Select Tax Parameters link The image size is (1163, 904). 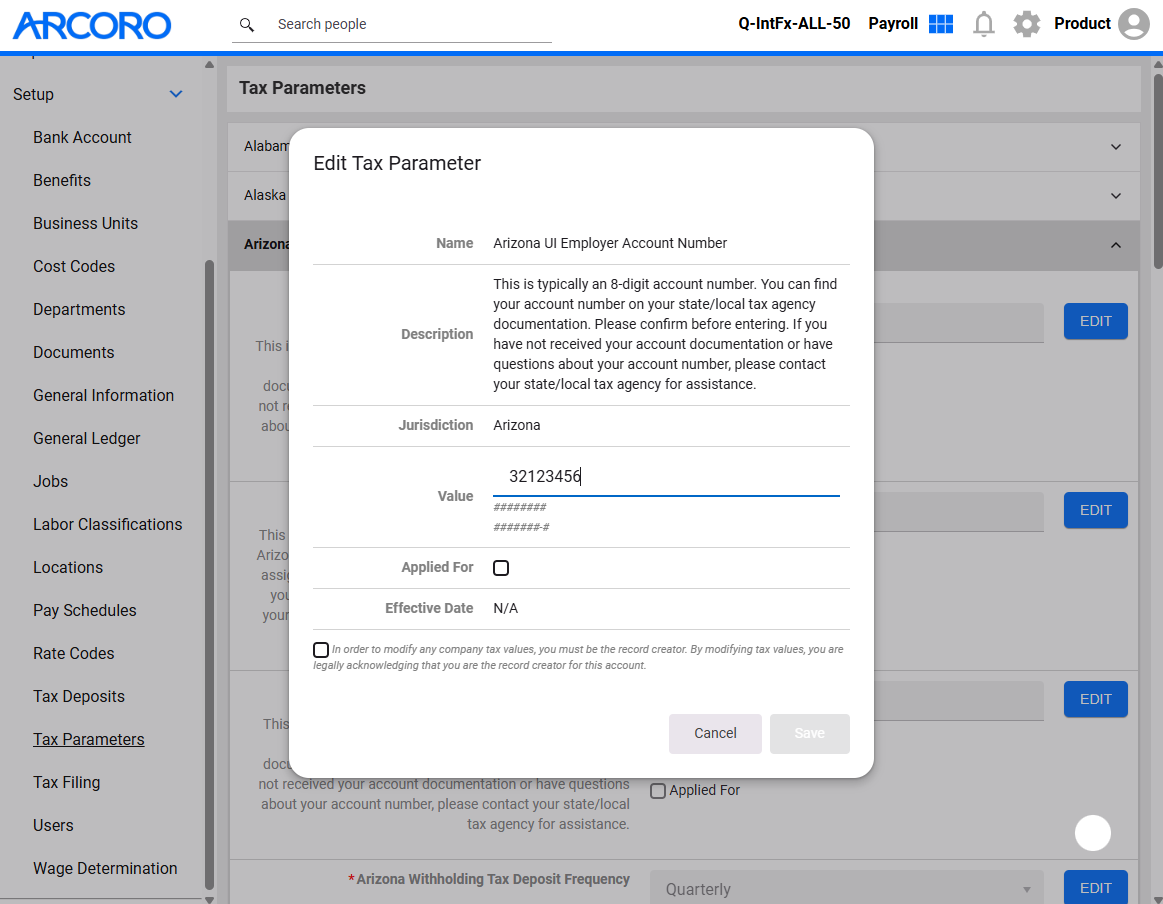89,739
